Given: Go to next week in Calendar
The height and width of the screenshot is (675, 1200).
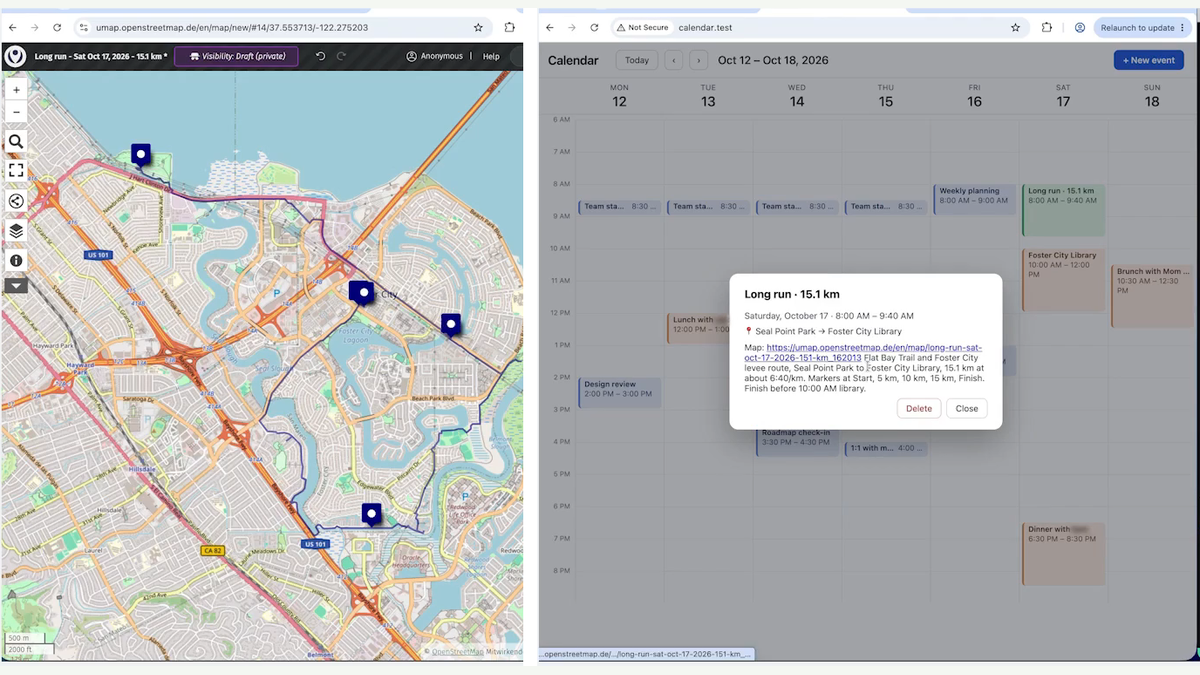Looking at the screenshot, I should point(699,60).
